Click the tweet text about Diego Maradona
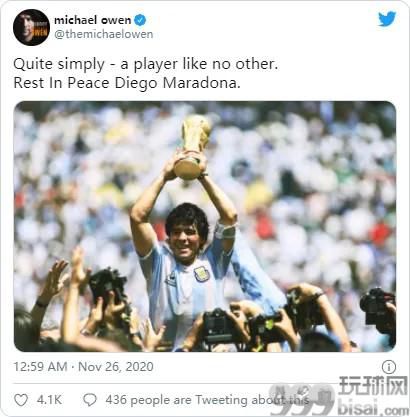Viewport: 410px width, 417px height. 146,73
